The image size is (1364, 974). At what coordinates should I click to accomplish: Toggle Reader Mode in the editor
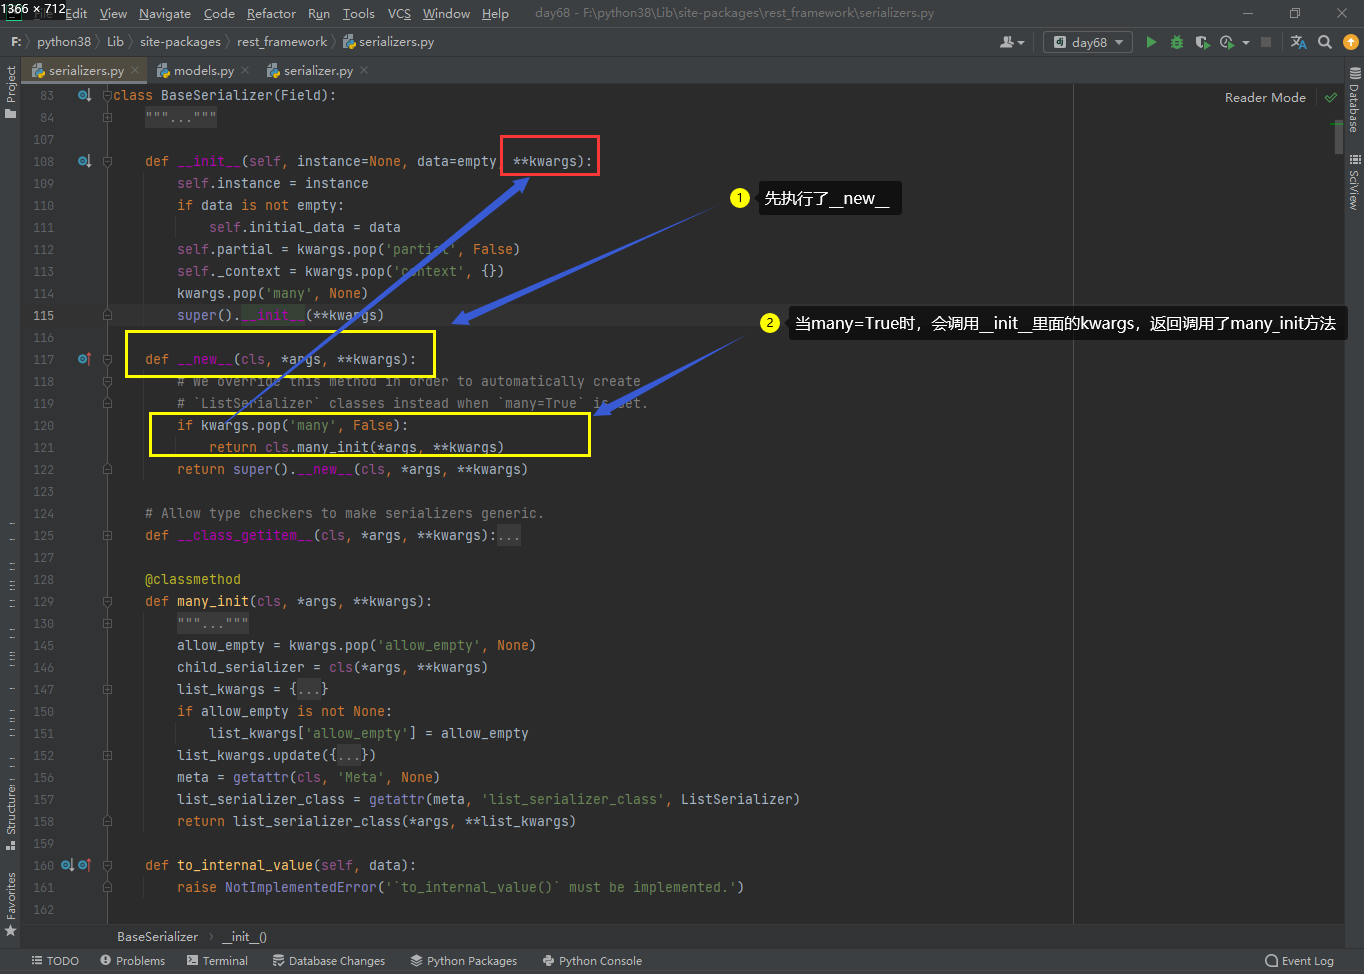tap(1265, 97)
